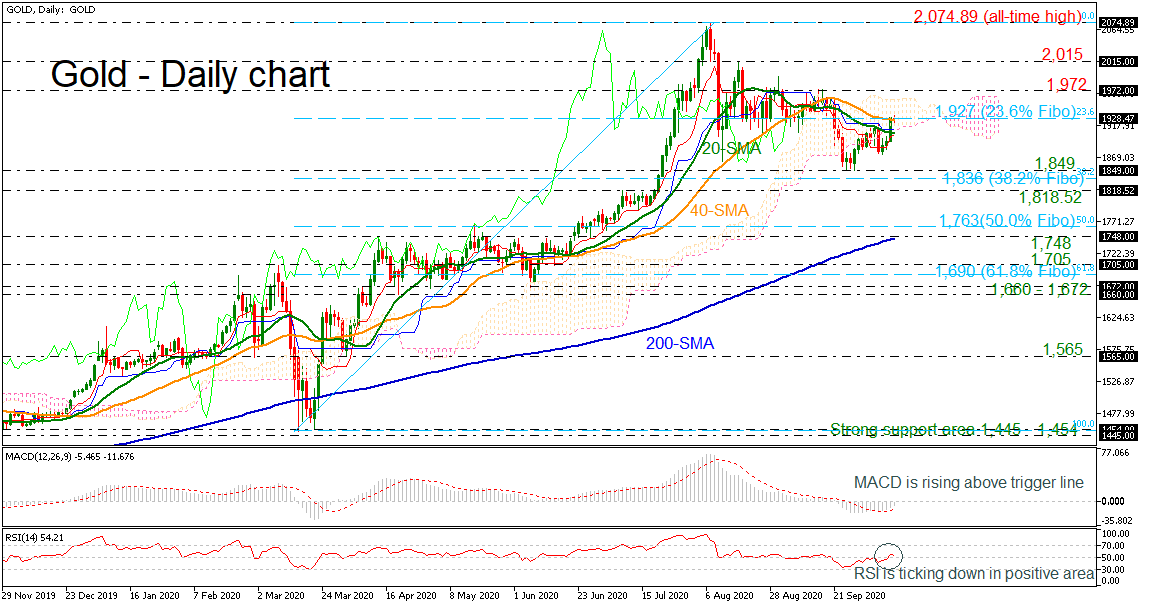Image resolution: width=1149 pixels, height=607 pixels.
Task: Select the 6 Aug 2020 date label
Action: 730,596
